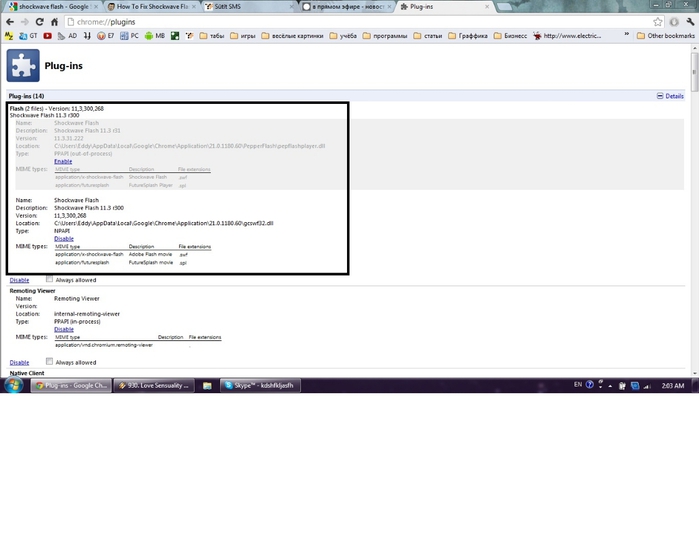Click the Windows Start orb
The width and height of the screenshot is (699, 560).
(14, 385)
